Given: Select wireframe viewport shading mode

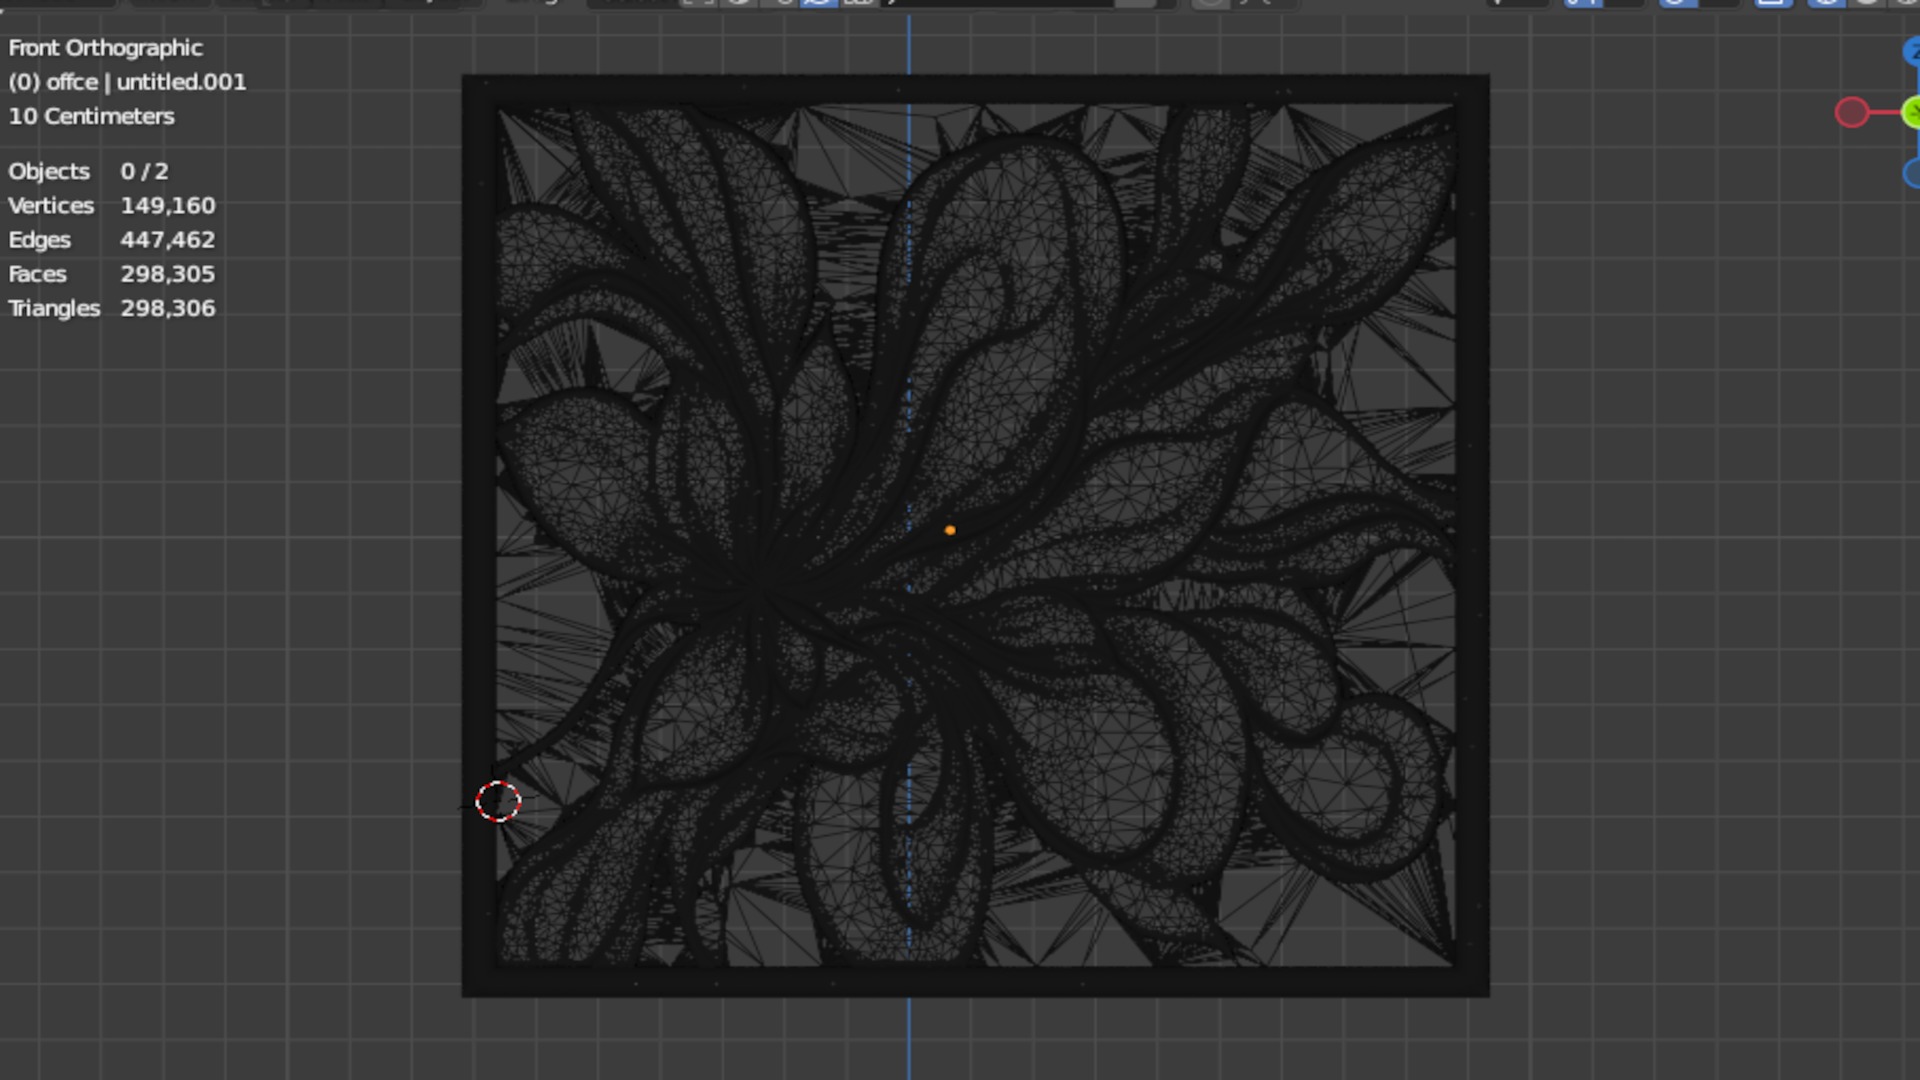Looking at the screenshot, I should (1826, 3).
